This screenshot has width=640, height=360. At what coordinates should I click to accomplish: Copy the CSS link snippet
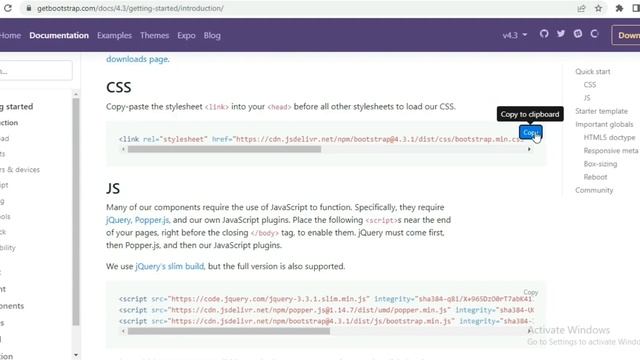530,132
